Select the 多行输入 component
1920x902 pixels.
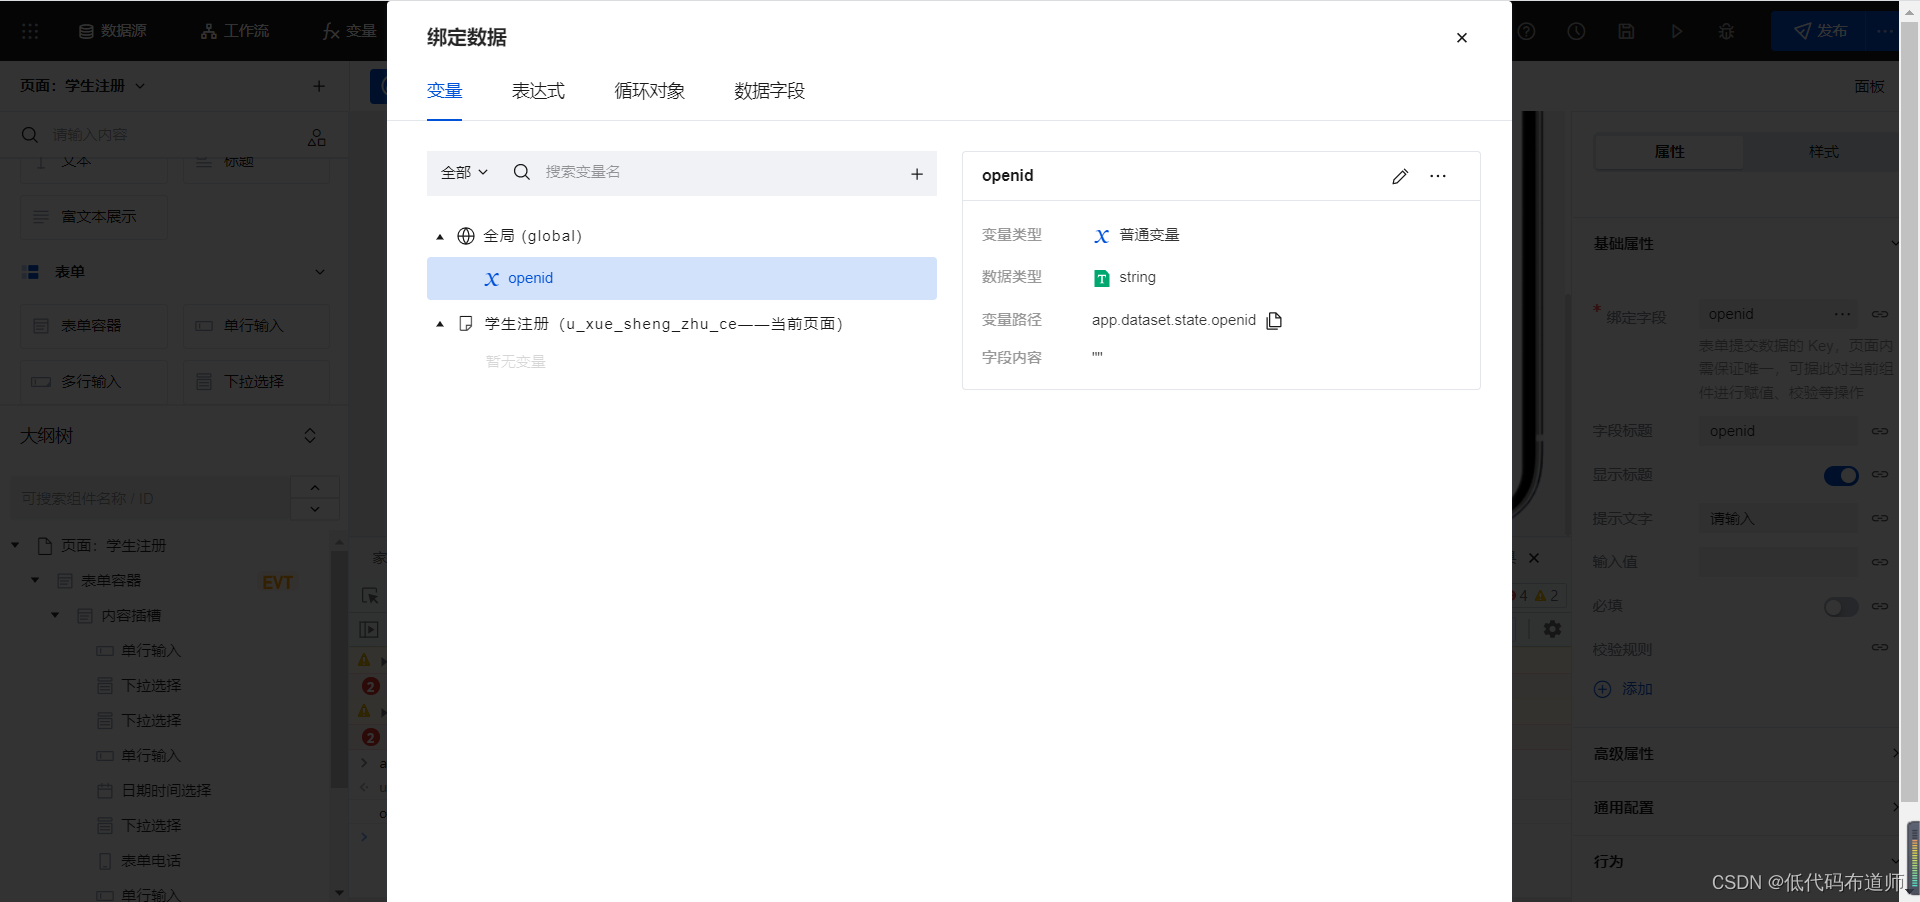coord(94,382)
